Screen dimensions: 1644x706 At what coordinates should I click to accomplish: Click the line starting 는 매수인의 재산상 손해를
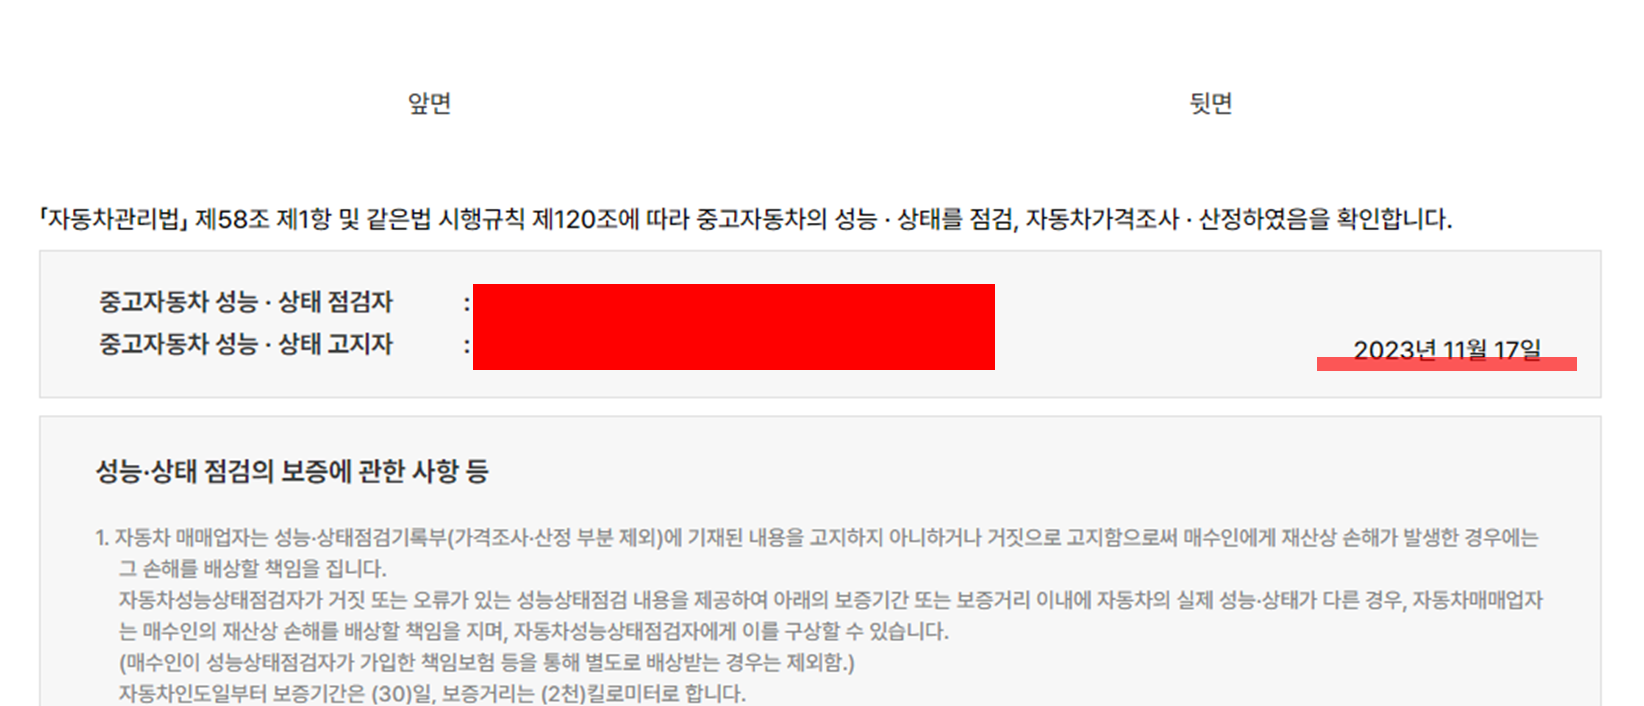[x=534, y=631]
